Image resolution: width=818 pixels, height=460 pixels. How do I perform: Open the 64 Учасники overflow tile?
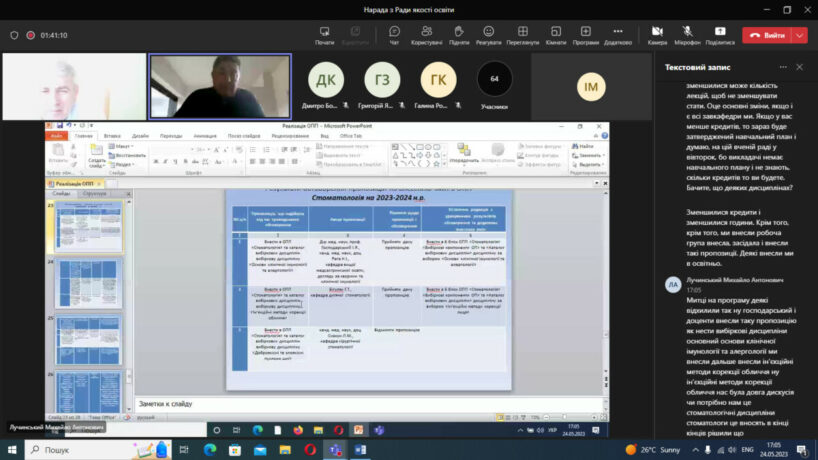pos(494,80)
